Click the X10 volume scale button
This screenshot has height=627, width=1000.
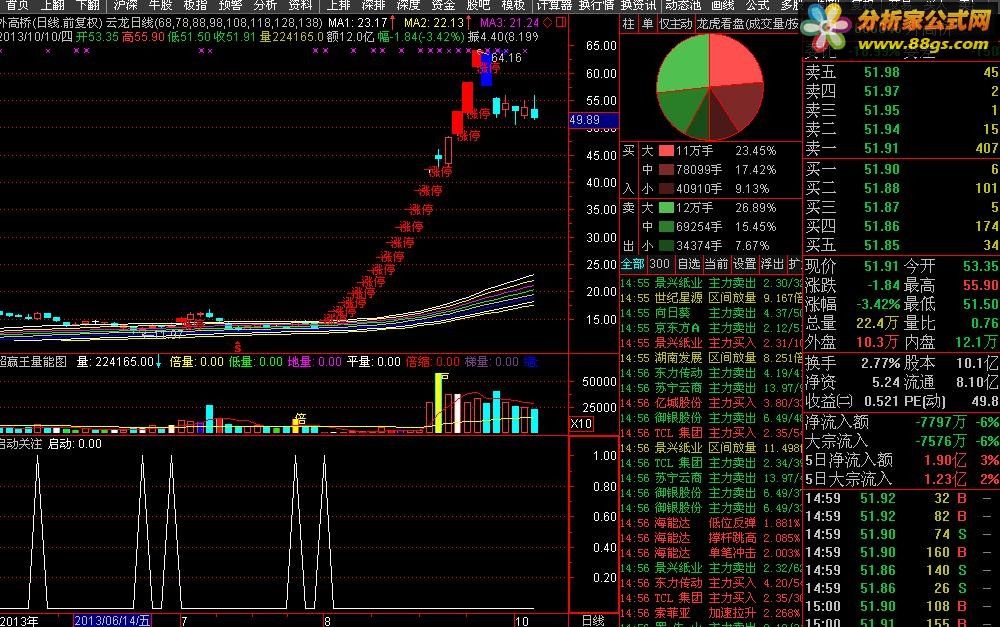point(581,424)
